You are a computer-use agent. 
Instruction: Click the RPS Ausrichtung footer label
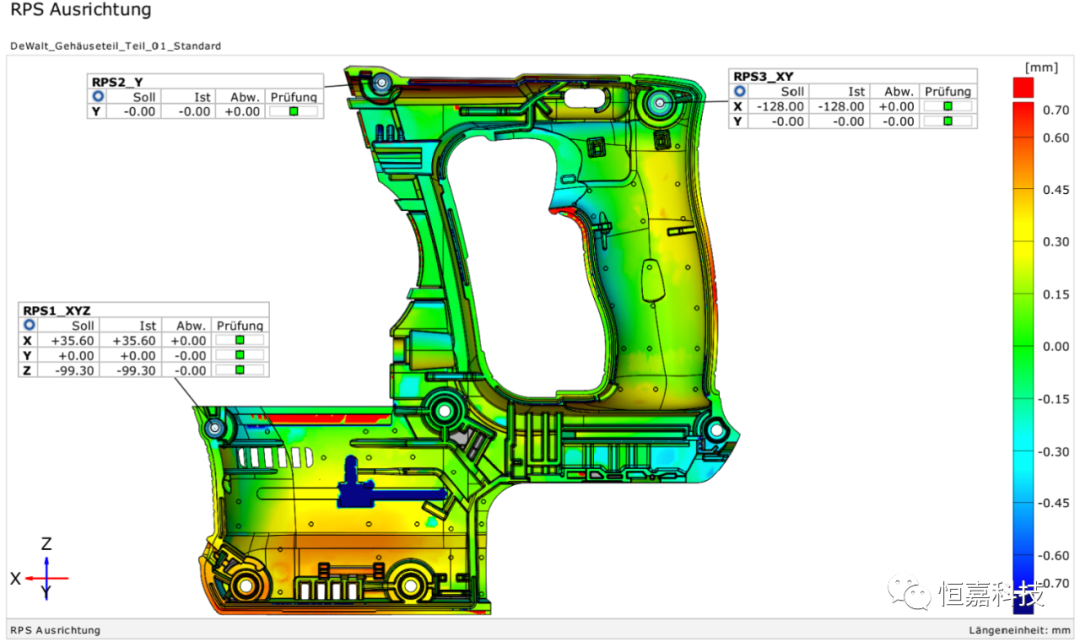point(55,630)
